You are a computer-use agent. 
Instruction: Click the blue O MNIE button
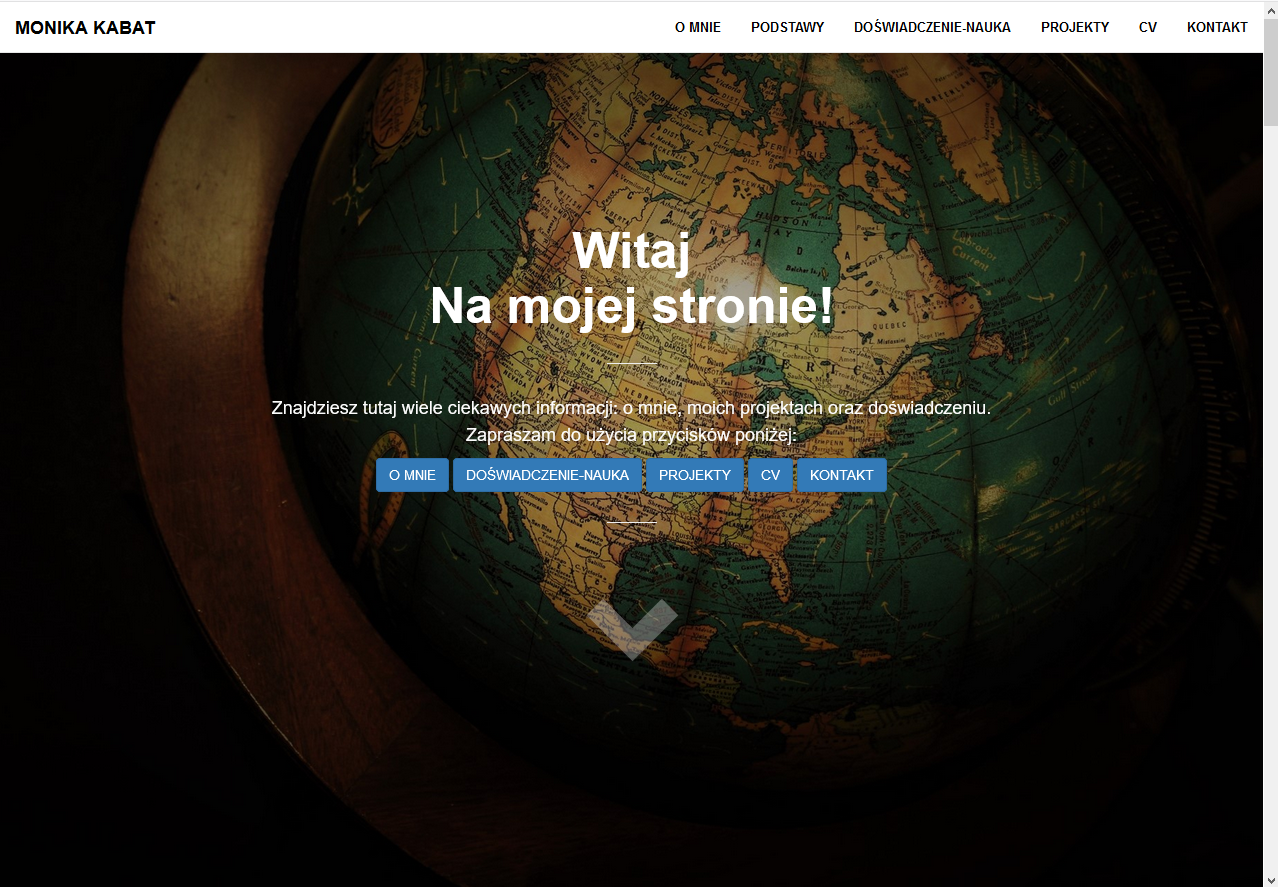tap(412, 475)
